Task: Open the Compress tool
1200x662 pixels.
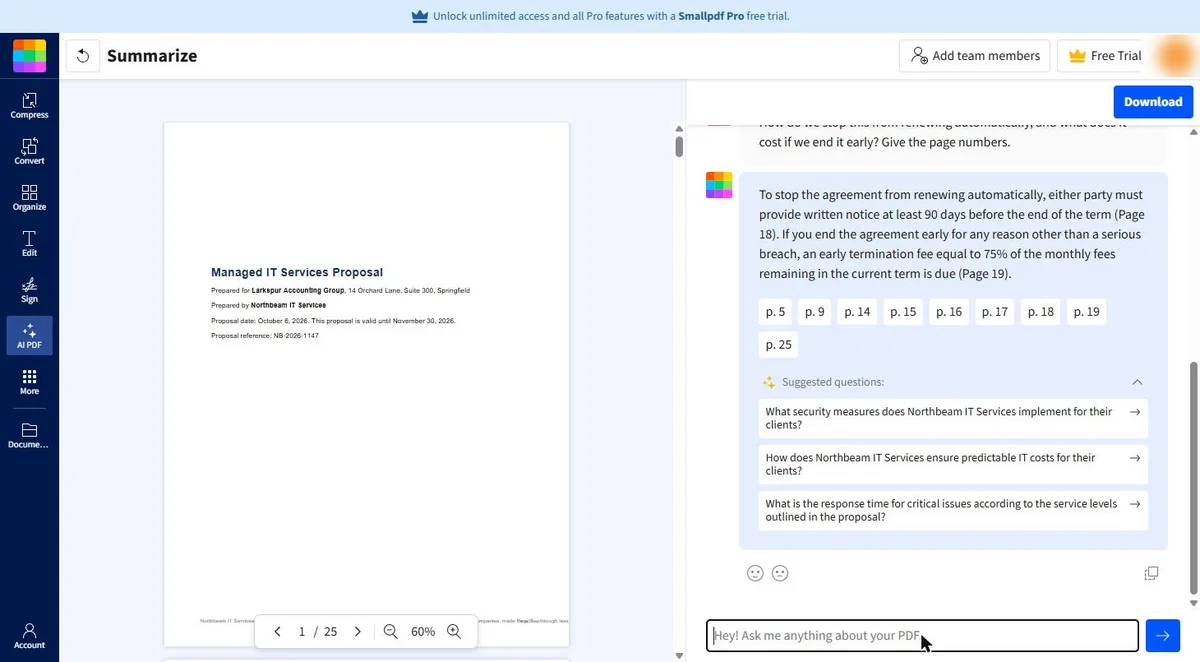Action: tap(29, 106)
